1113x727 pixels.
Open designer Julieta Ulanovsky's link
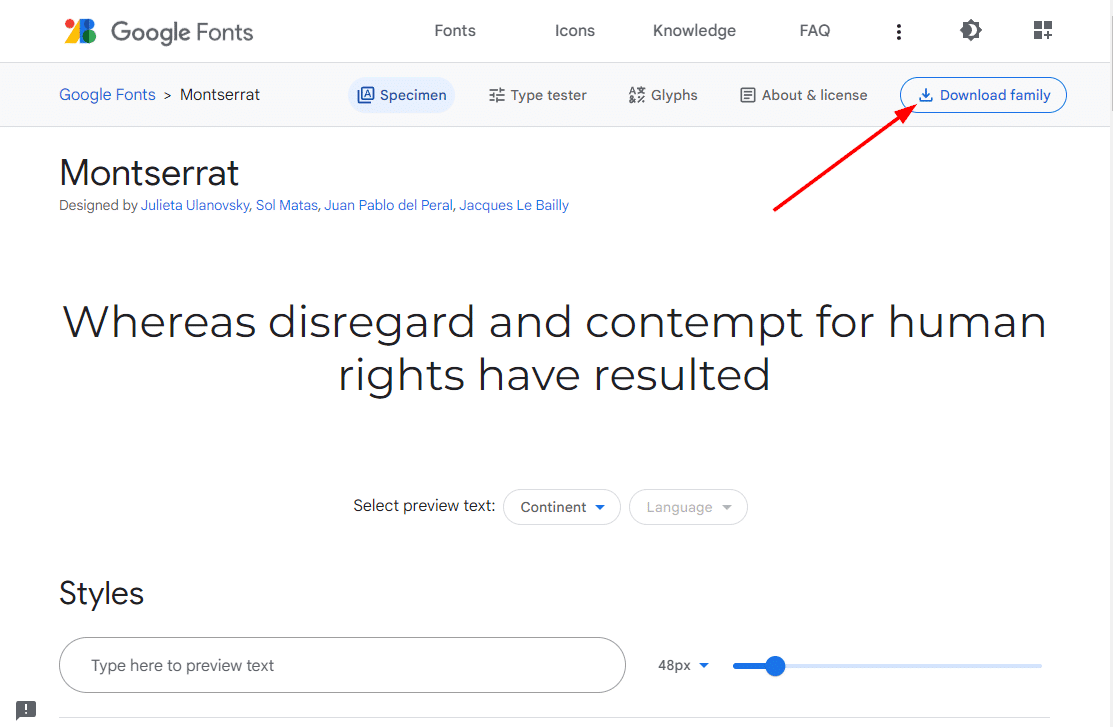click(x=195, y=205)
